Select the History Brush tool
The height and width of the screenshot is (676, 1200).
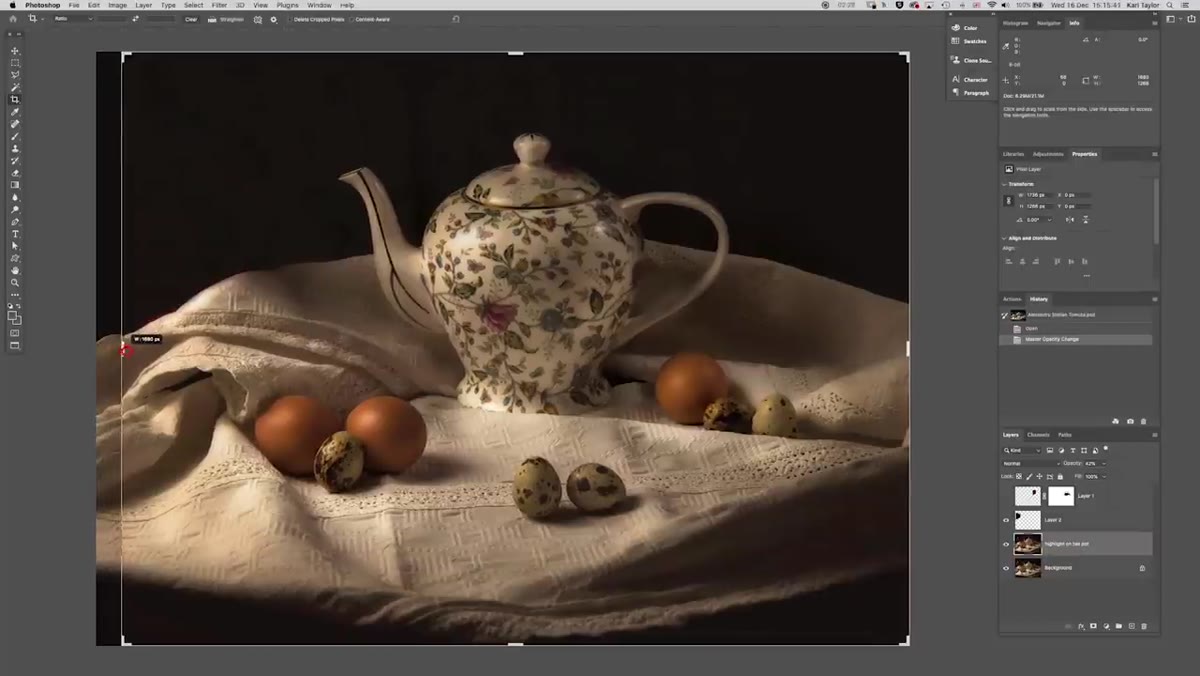pos(15,160)
